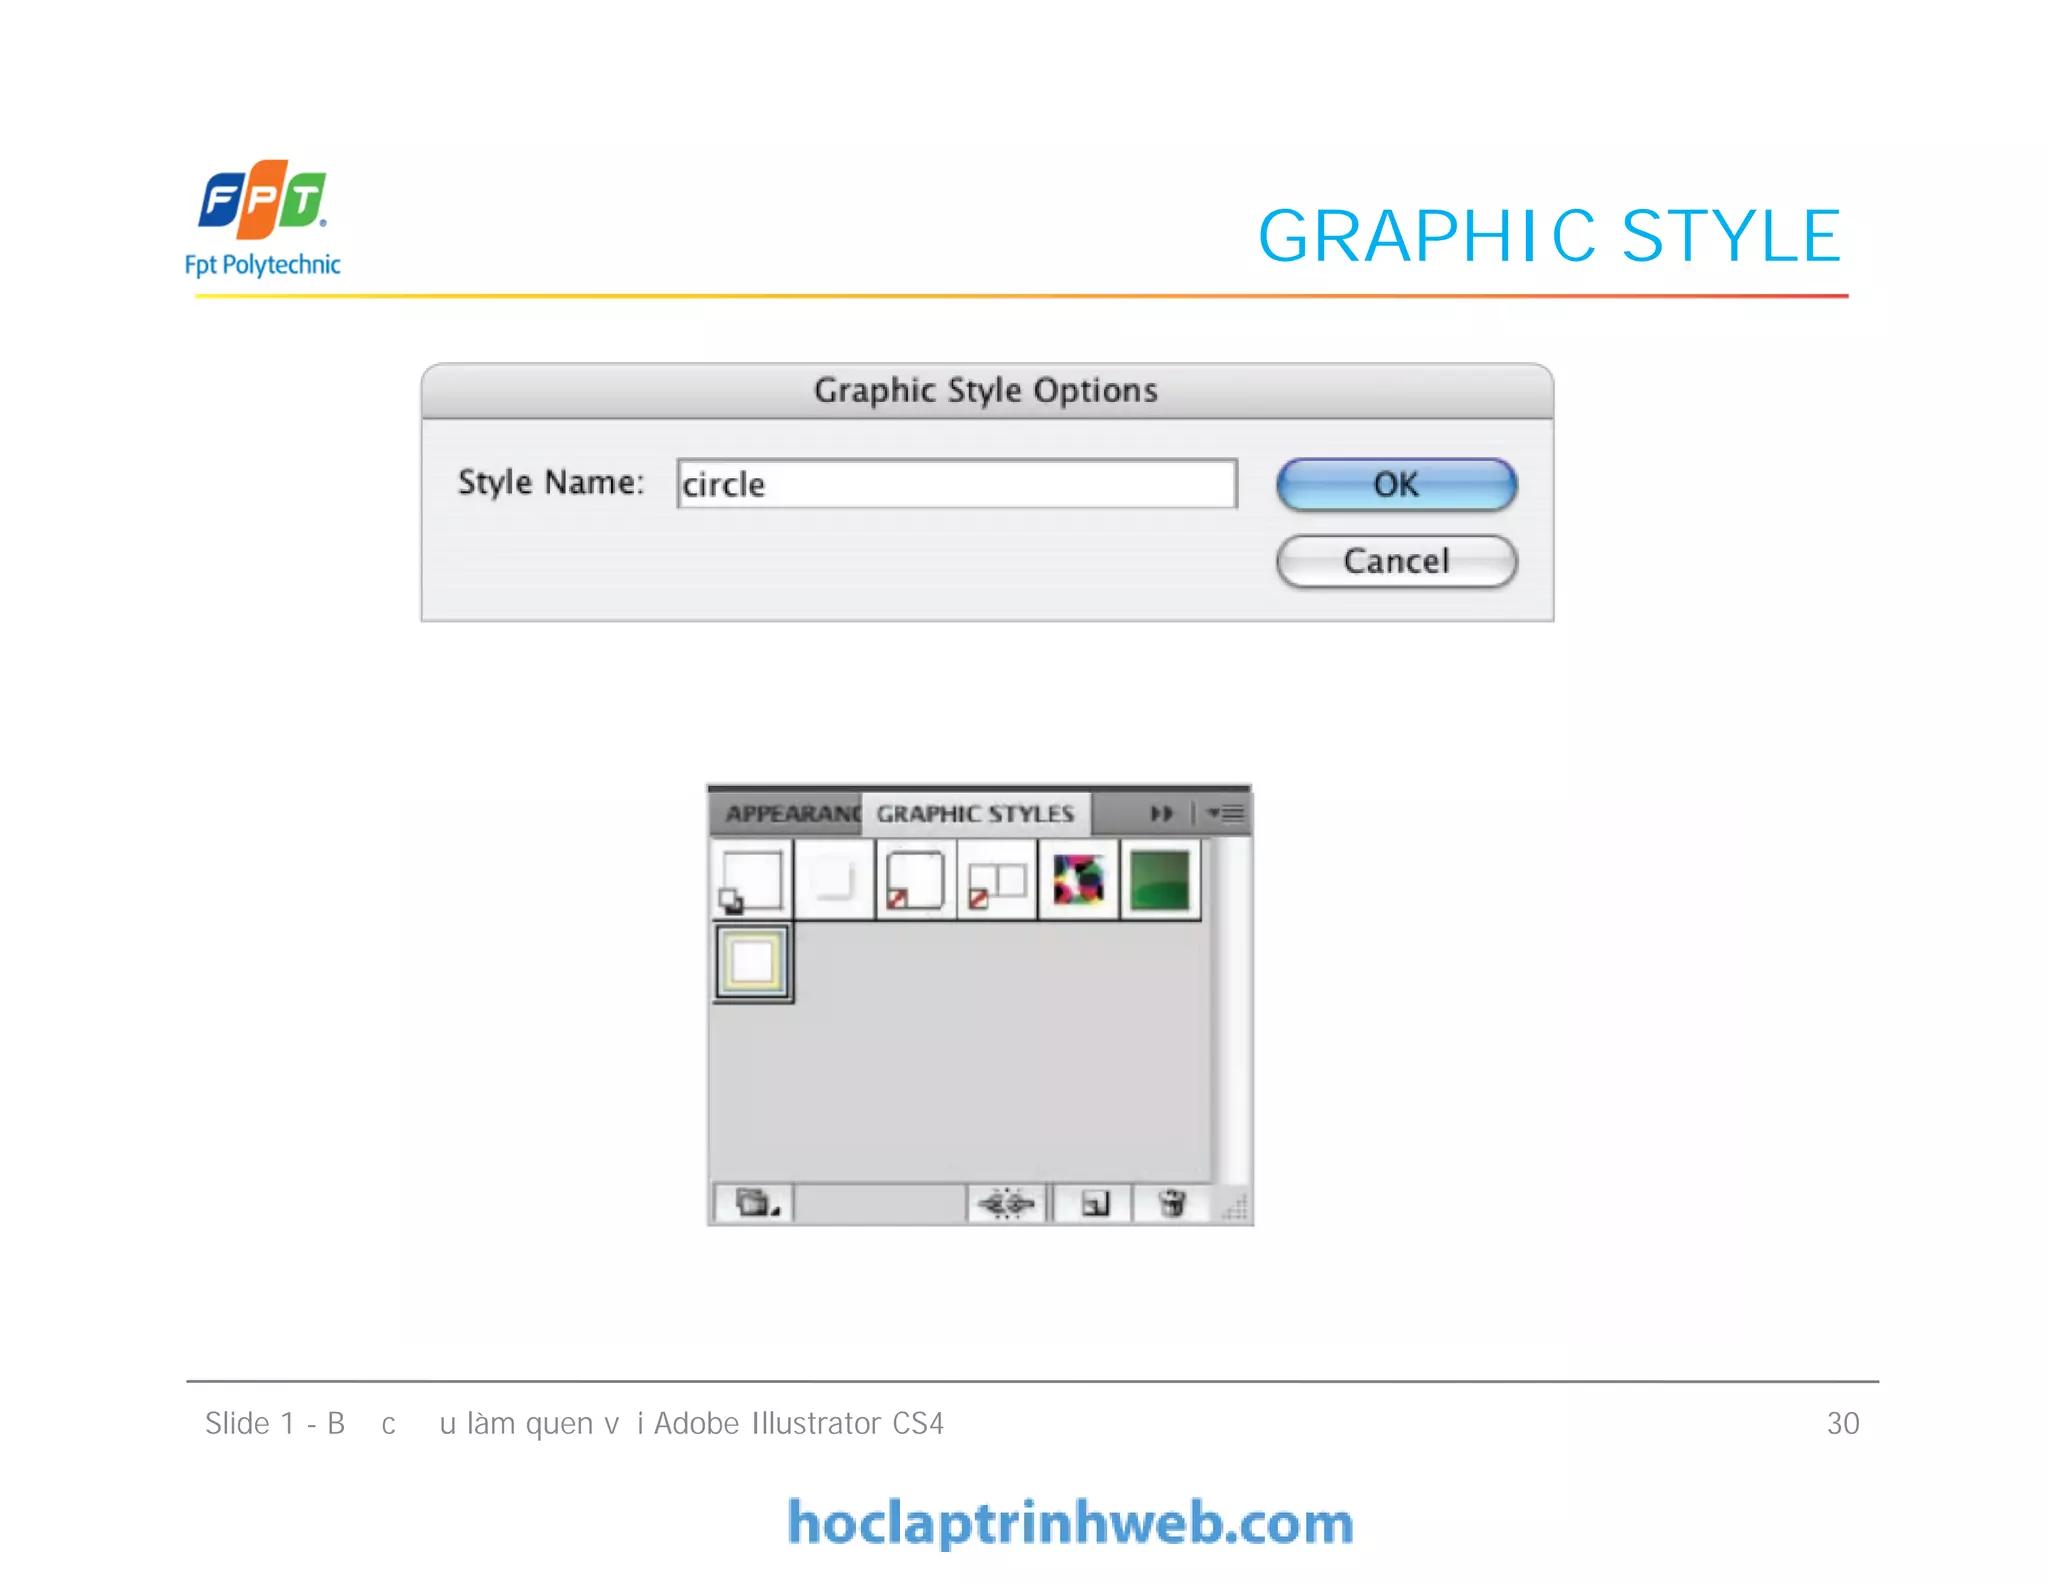Select the Default Graphic Style thumbnail
The width and height of the screenshot is (2048, 1583).
click(x=752, y=881)
